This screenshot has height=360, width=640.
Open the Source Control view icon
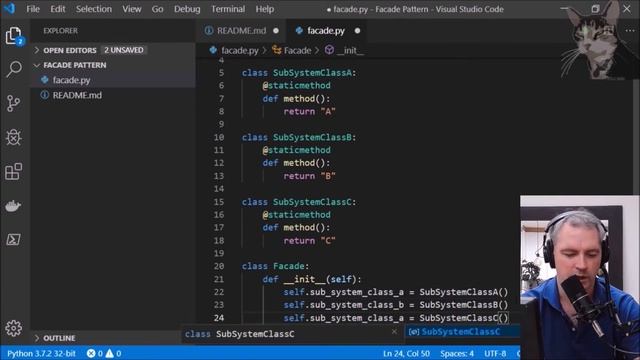(x=13, y=103)
